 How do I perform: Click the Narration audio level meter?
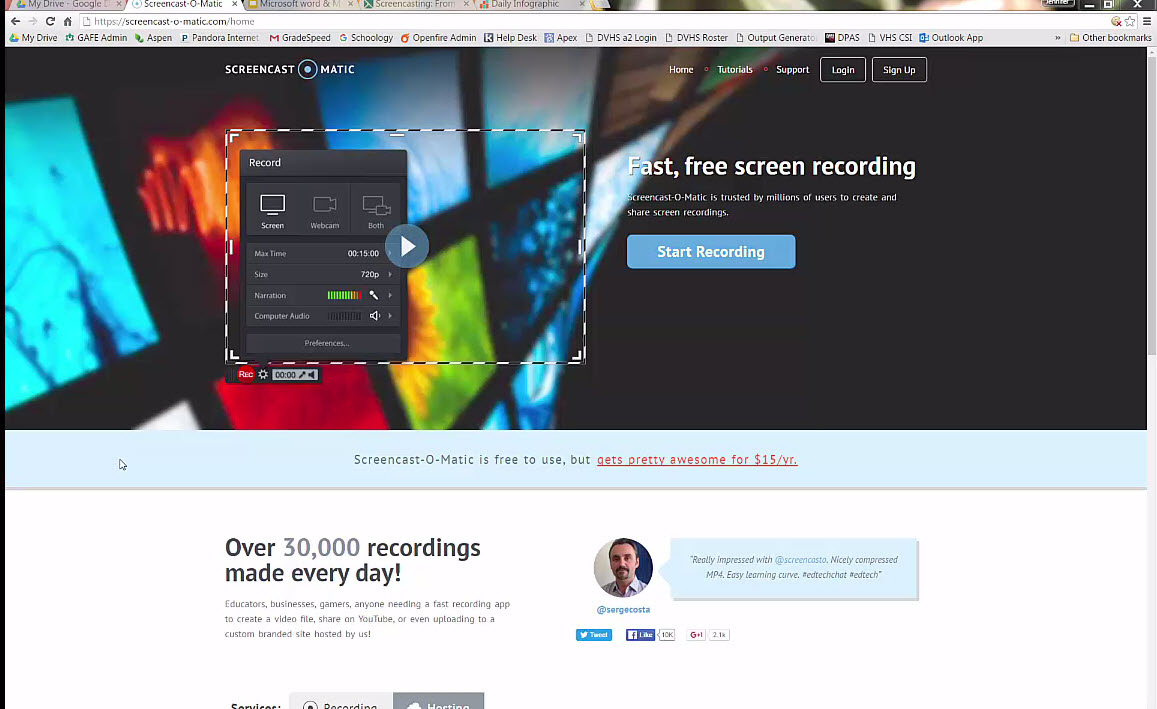pyautogui.click(x=344, y=295)
